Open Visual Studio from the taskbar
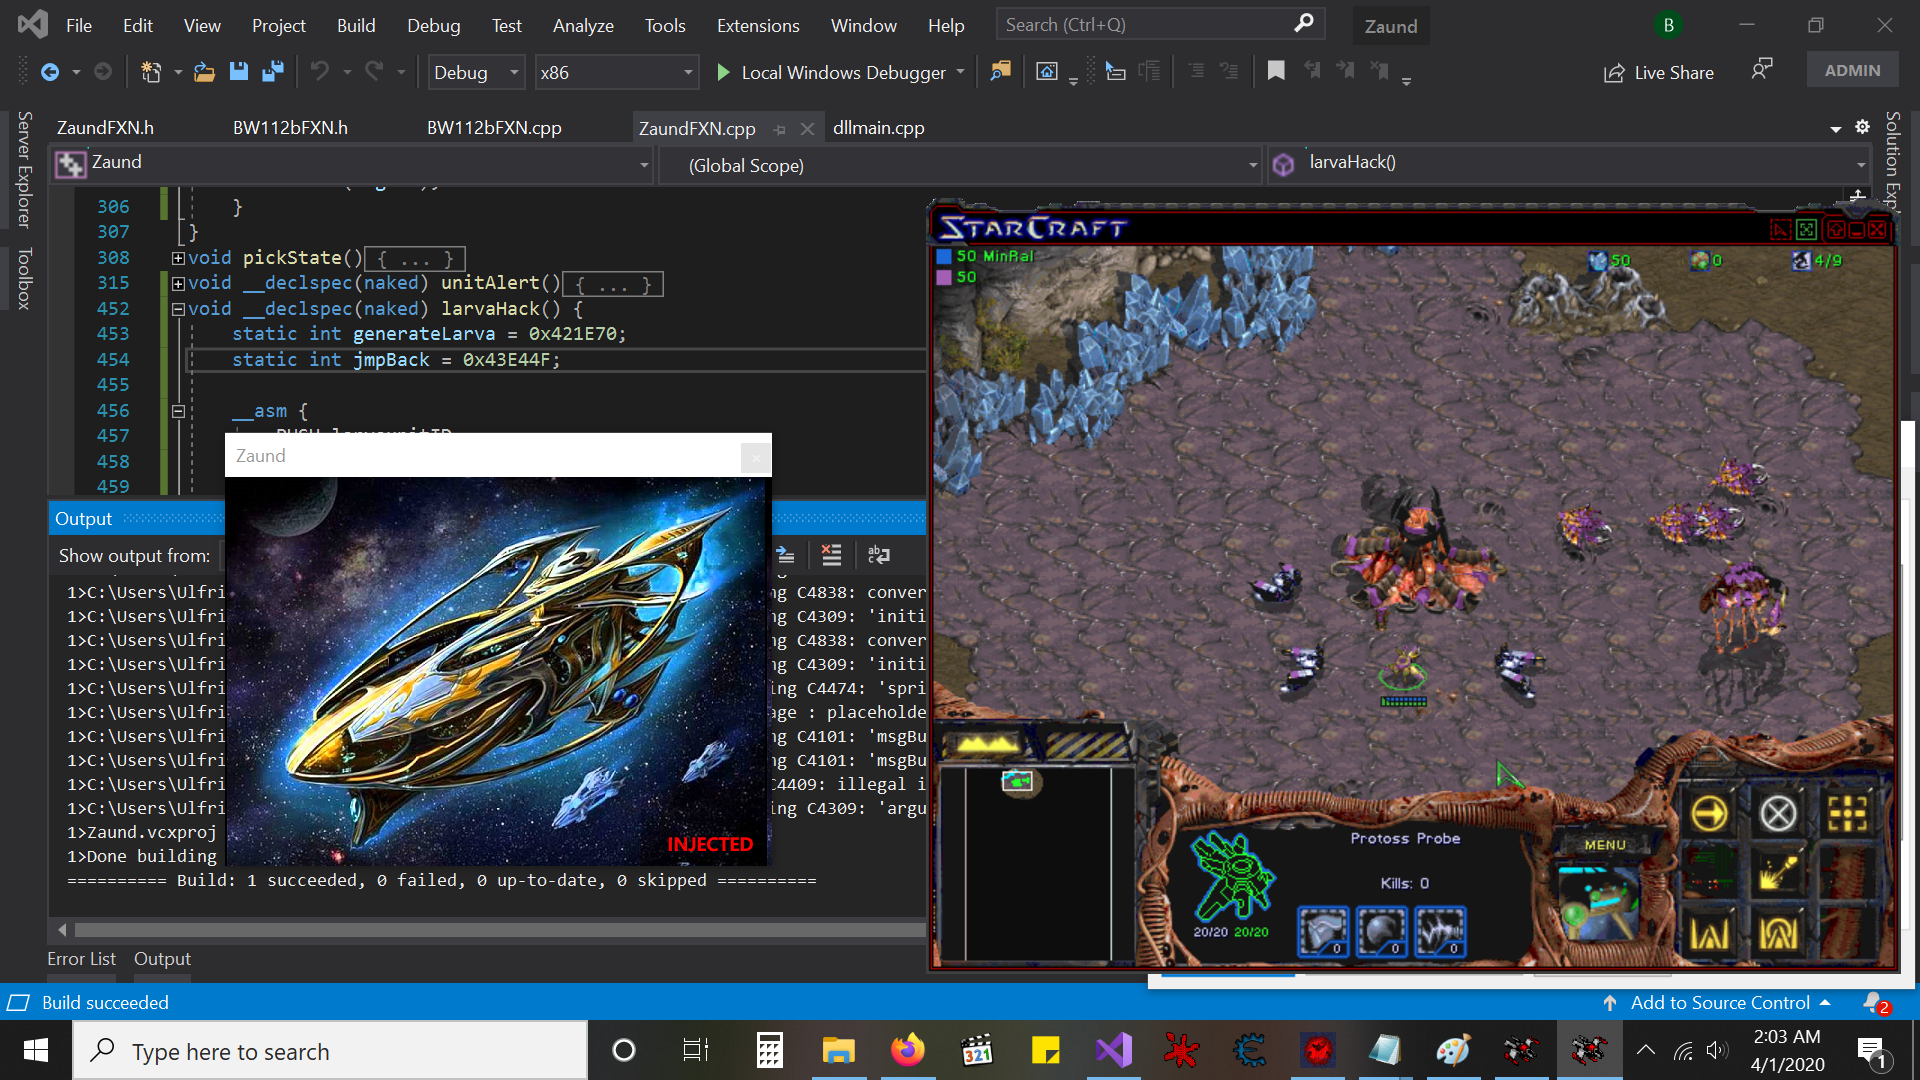 1112,1050
